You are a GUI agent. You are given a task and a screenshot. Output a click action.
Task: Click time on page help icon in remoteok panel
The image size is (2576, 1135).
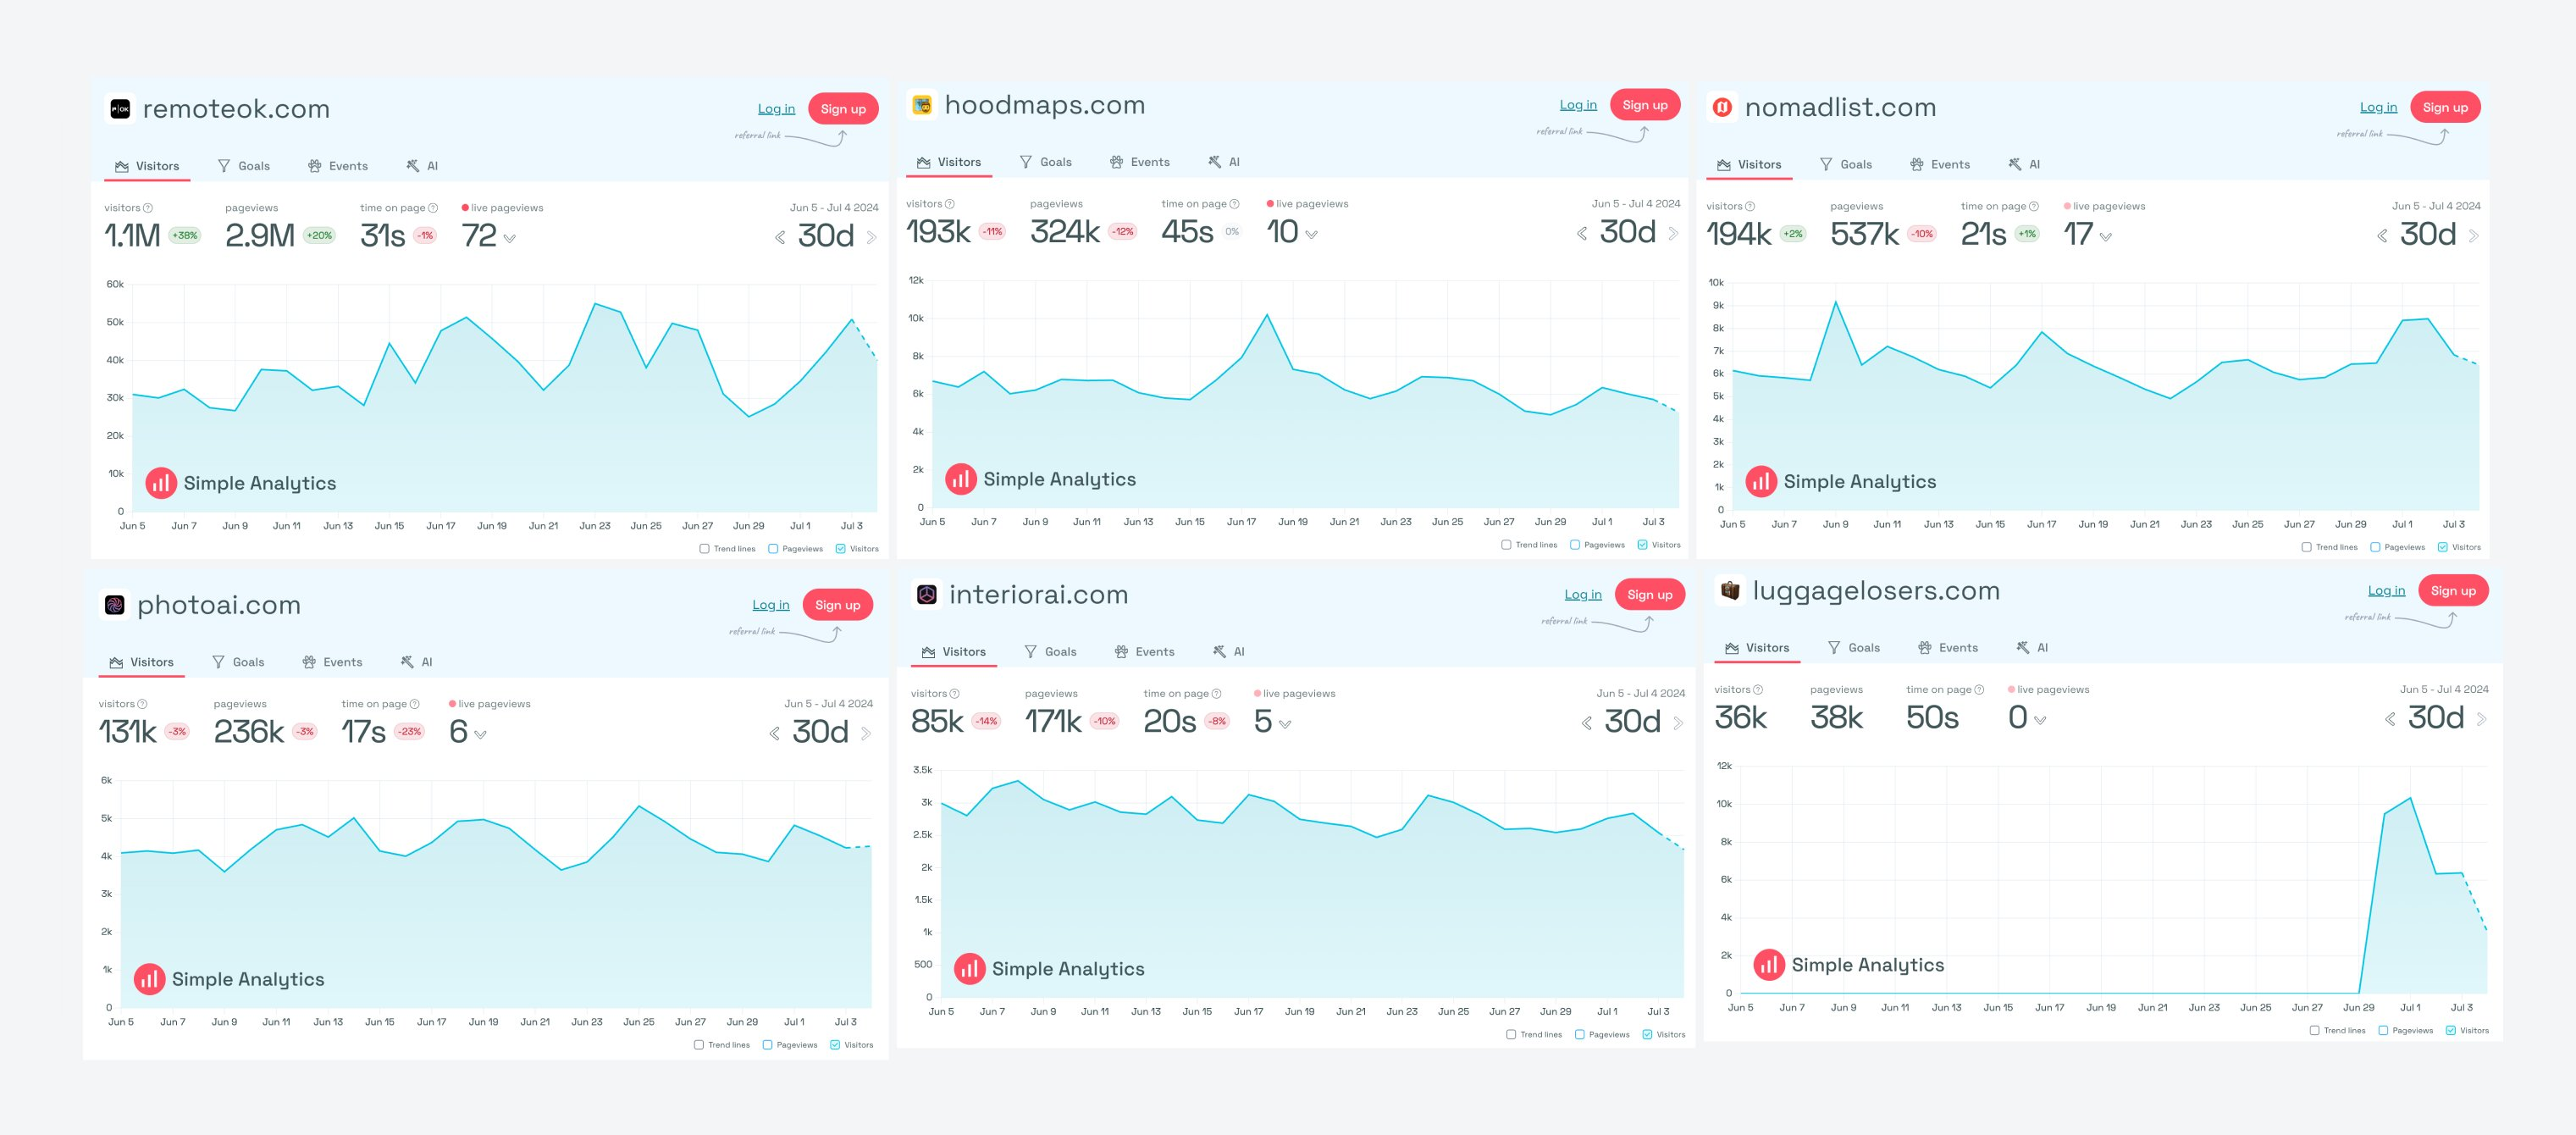click(x=433, y=208)
